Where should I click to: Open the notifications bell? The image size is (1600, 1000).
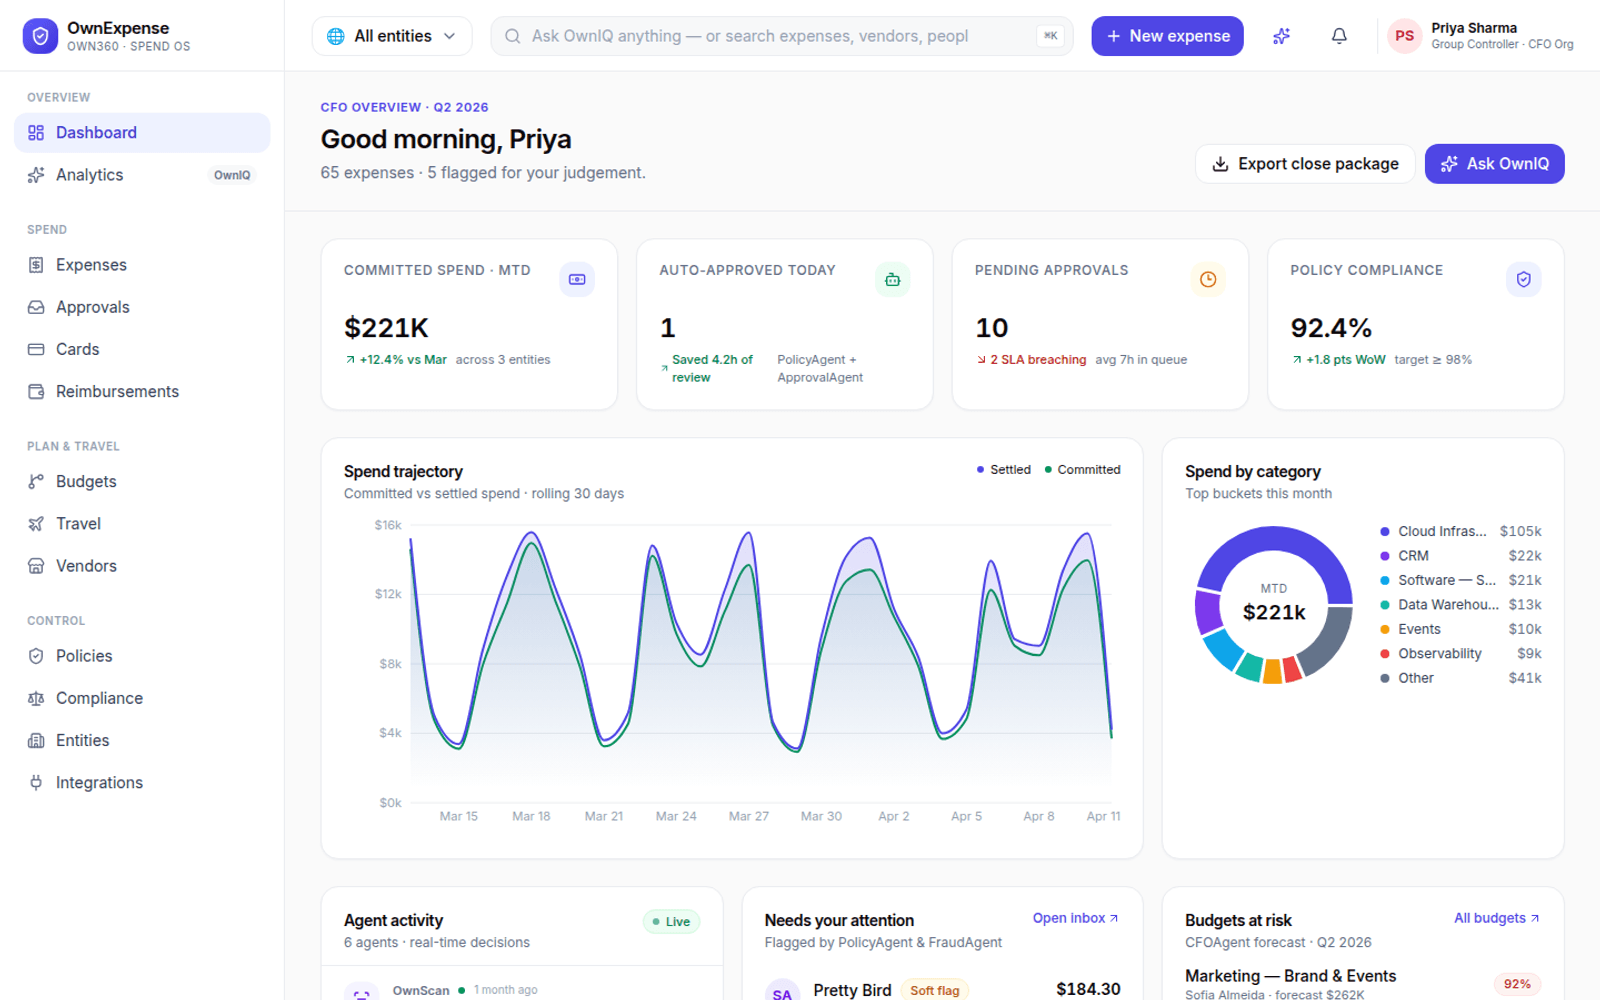coord(1339,36)
